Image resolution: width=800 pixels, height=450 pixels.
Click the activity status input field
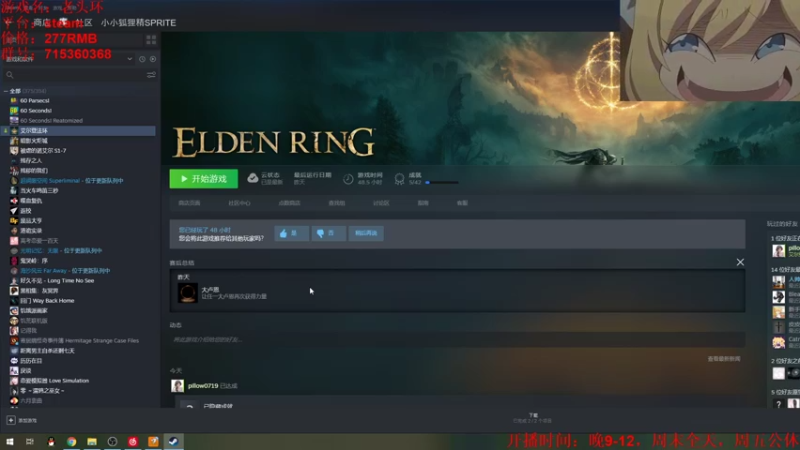457,340
